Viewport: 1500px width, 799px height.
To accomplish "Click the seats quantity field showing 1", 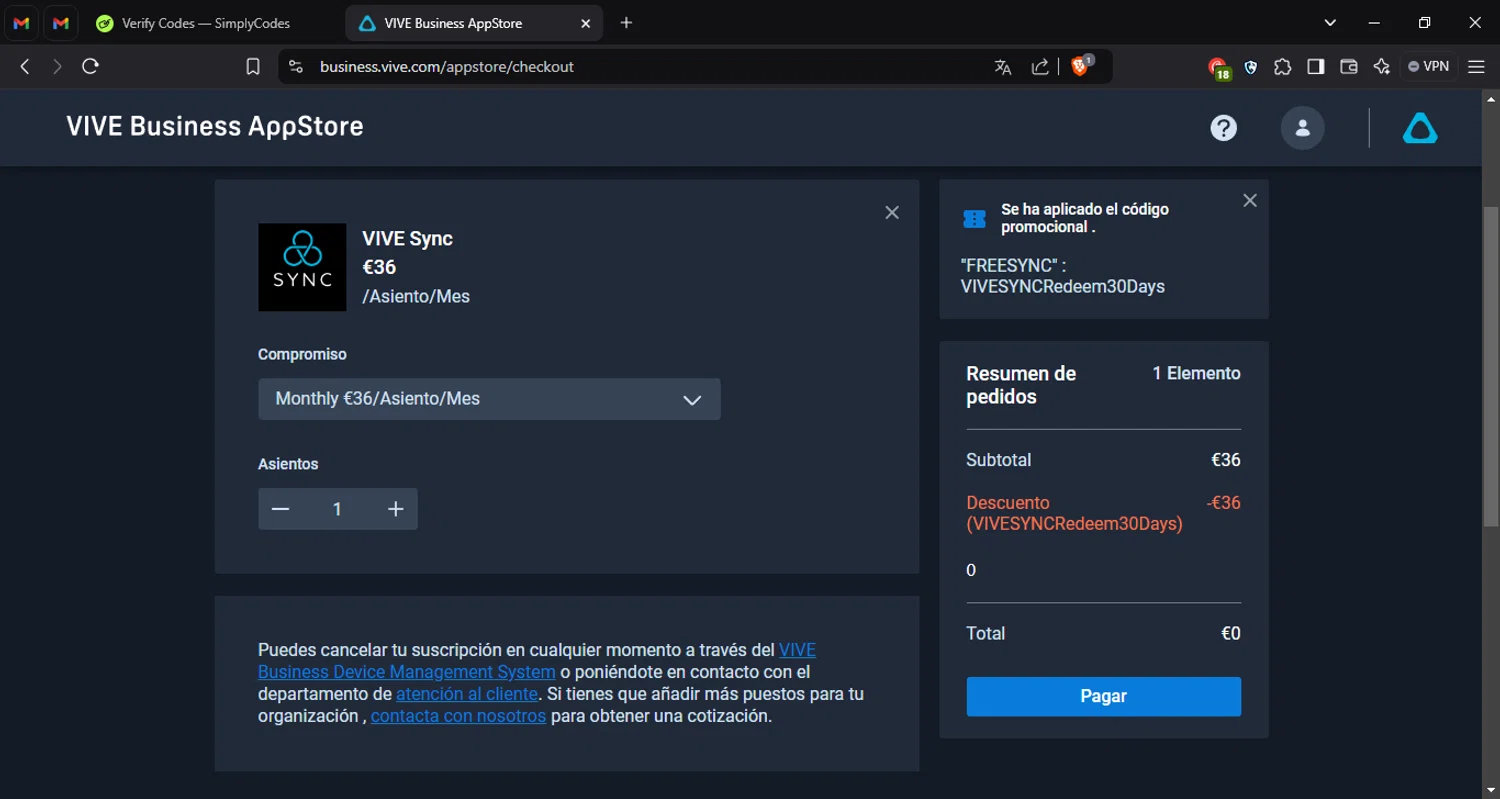I will 337,509.
